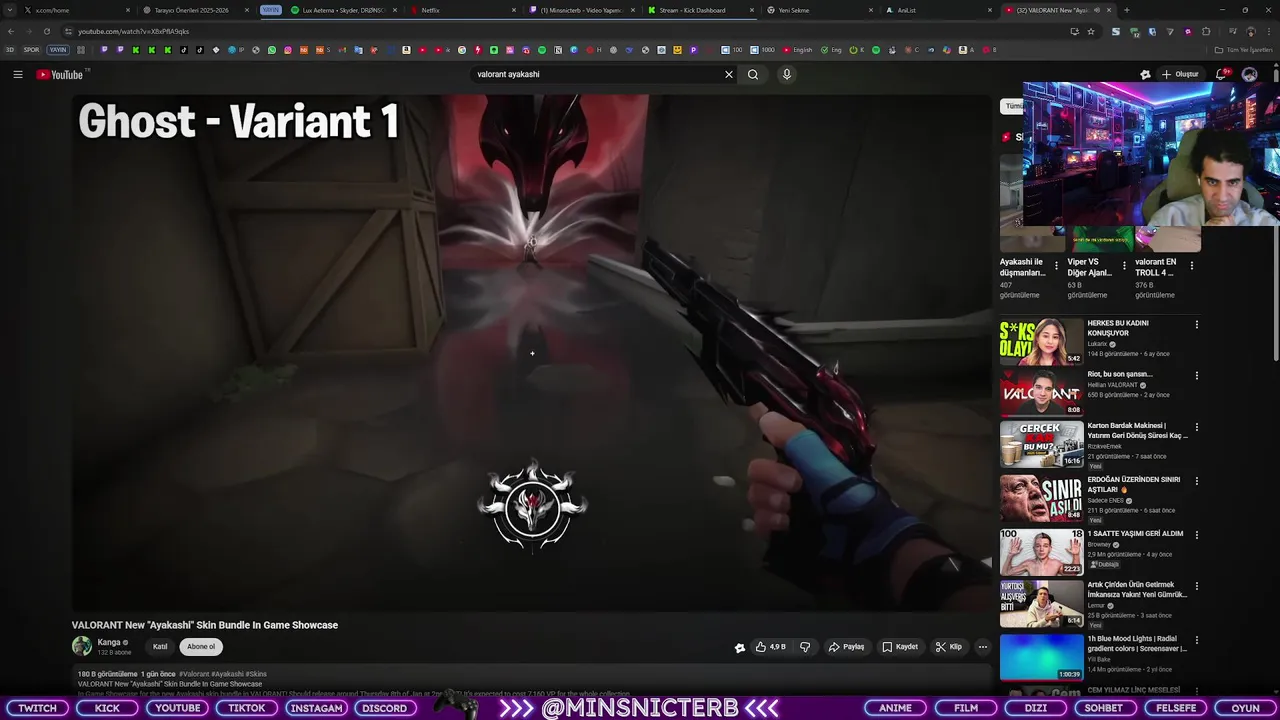Click the browser address bar URL
1280x720 pixels.
[134, 31]
